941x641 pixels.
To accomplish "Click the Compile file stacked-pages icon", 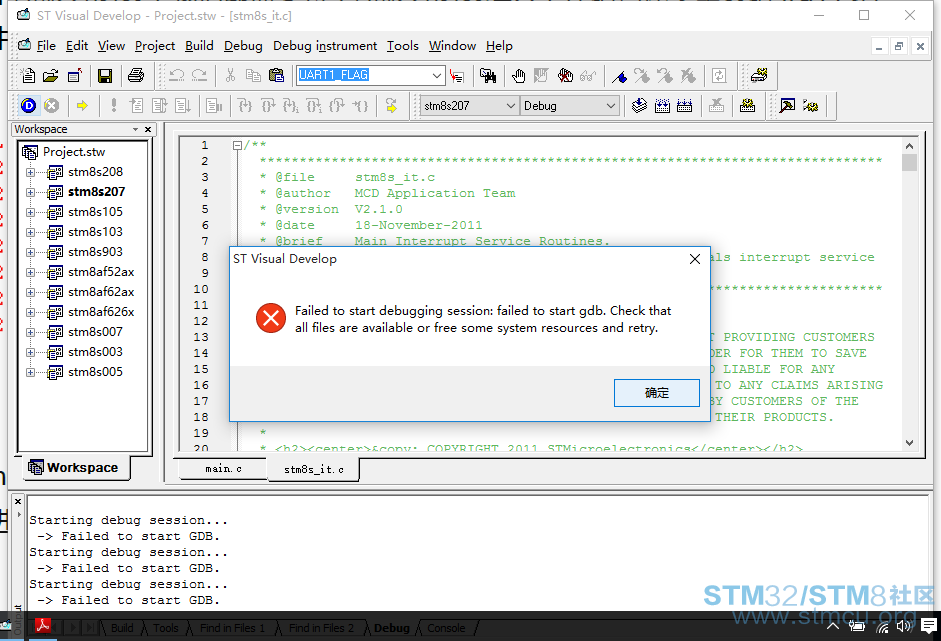I will pyautogui.click(x=639, y=106).
